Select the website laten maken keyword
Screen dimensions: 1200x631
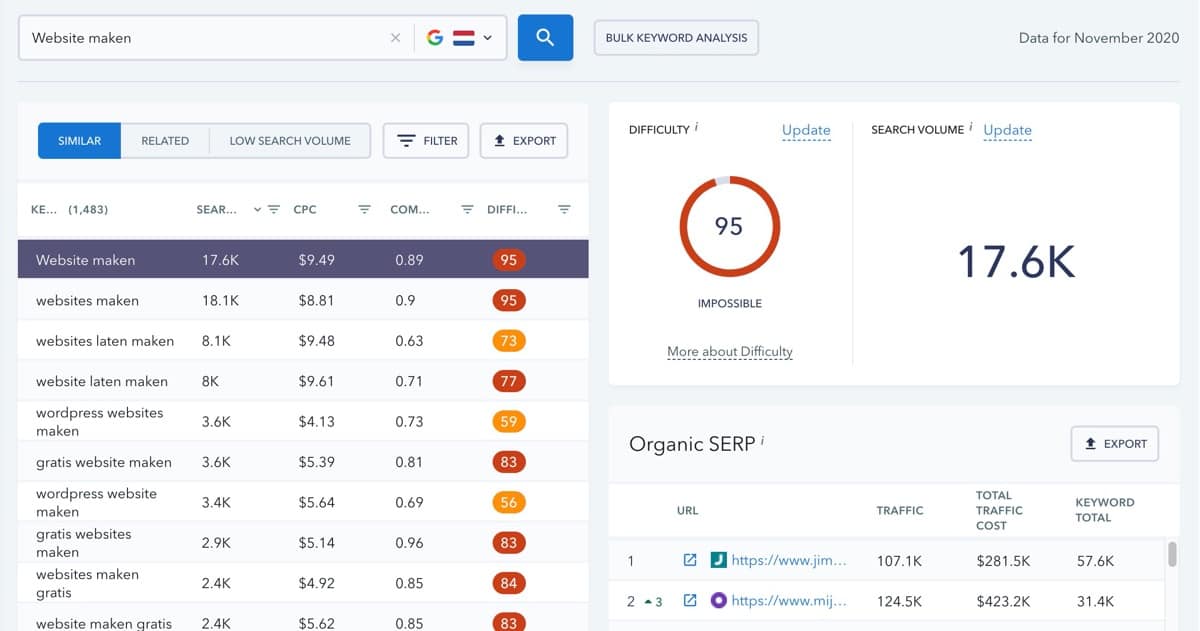102,381
